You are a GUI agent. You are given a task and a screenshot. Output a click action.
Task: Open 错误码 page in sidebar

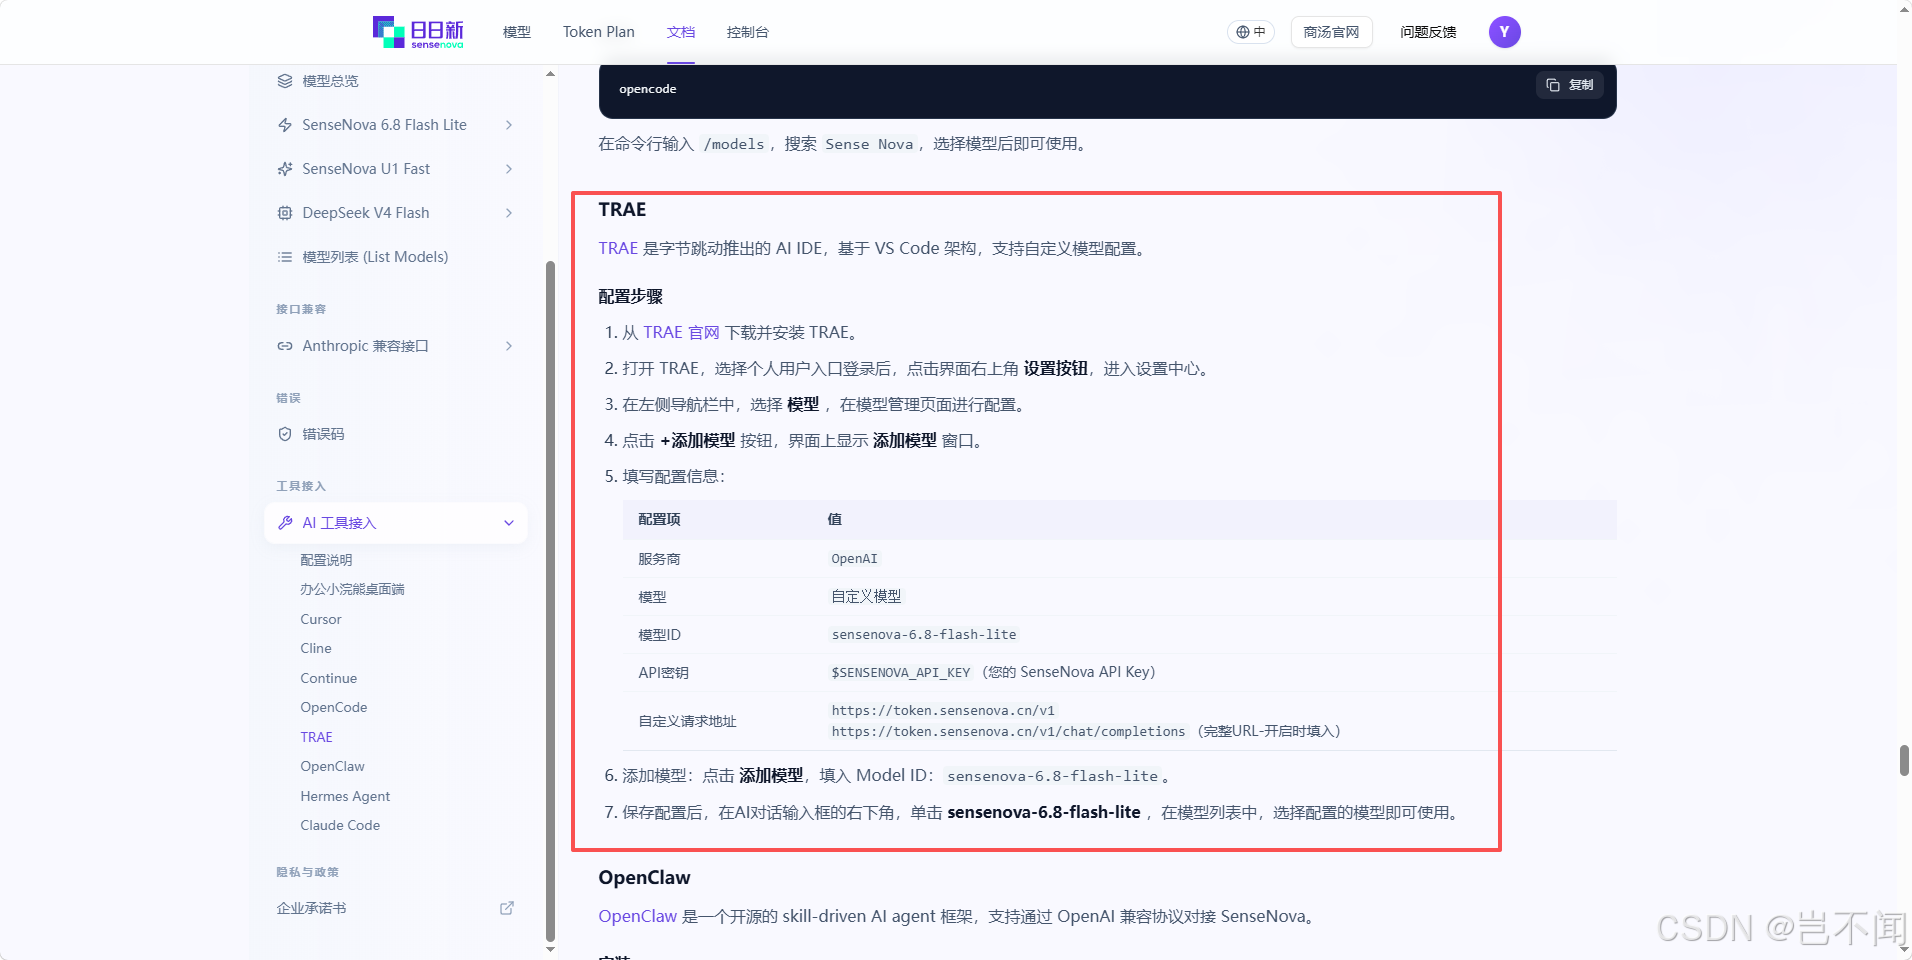[323, 434]
